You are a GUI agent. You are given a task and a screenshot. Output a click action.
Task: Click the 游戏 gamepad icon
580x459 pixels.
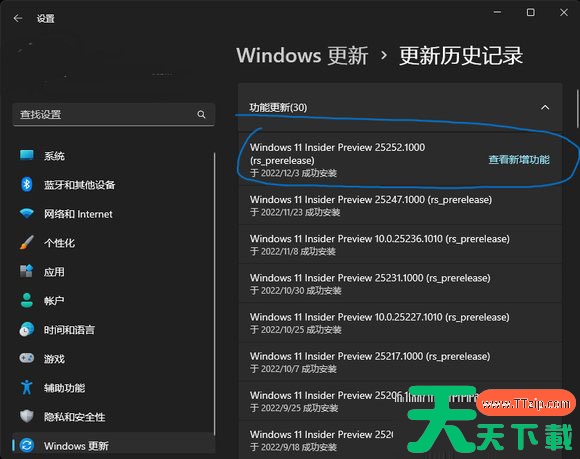pos(27,358)
